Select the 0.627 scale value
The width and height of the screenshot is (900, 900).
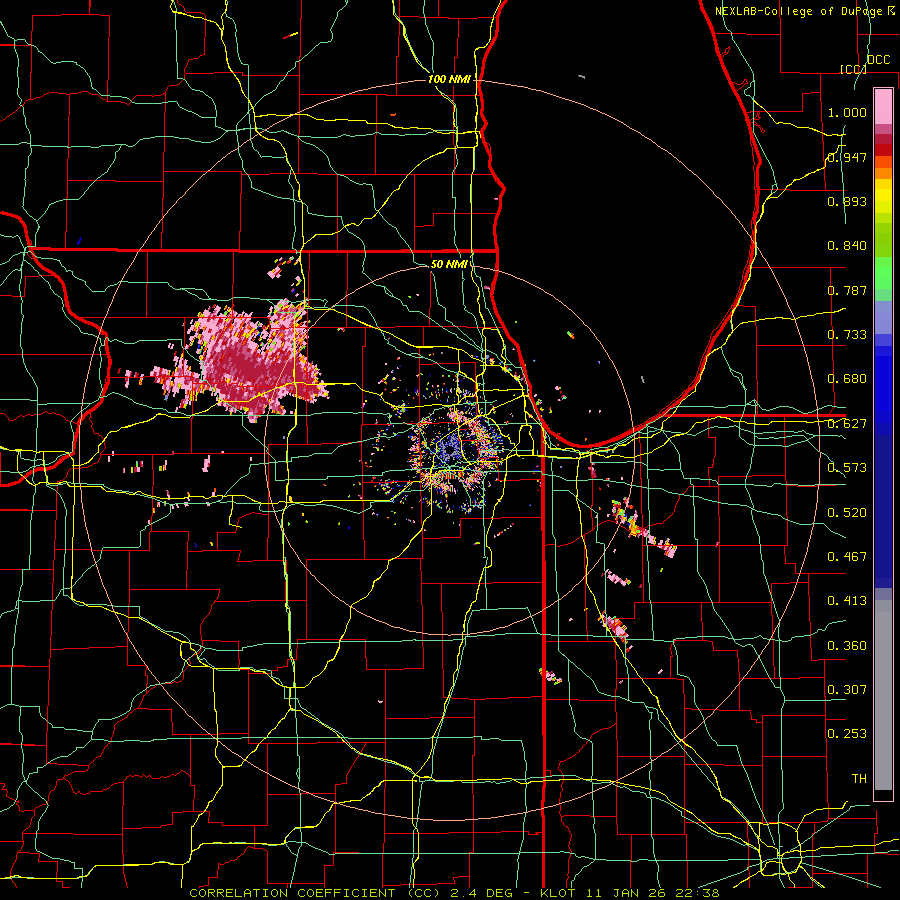pyautogui.click(x=847, y=424)
